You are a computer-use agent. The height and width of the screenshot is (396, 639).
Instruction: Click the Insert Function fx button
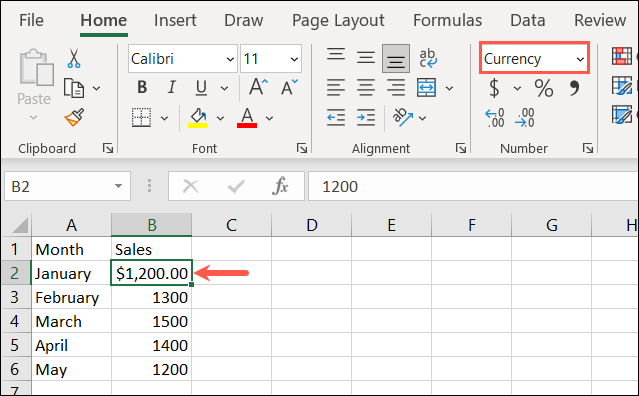click(280, 186)
